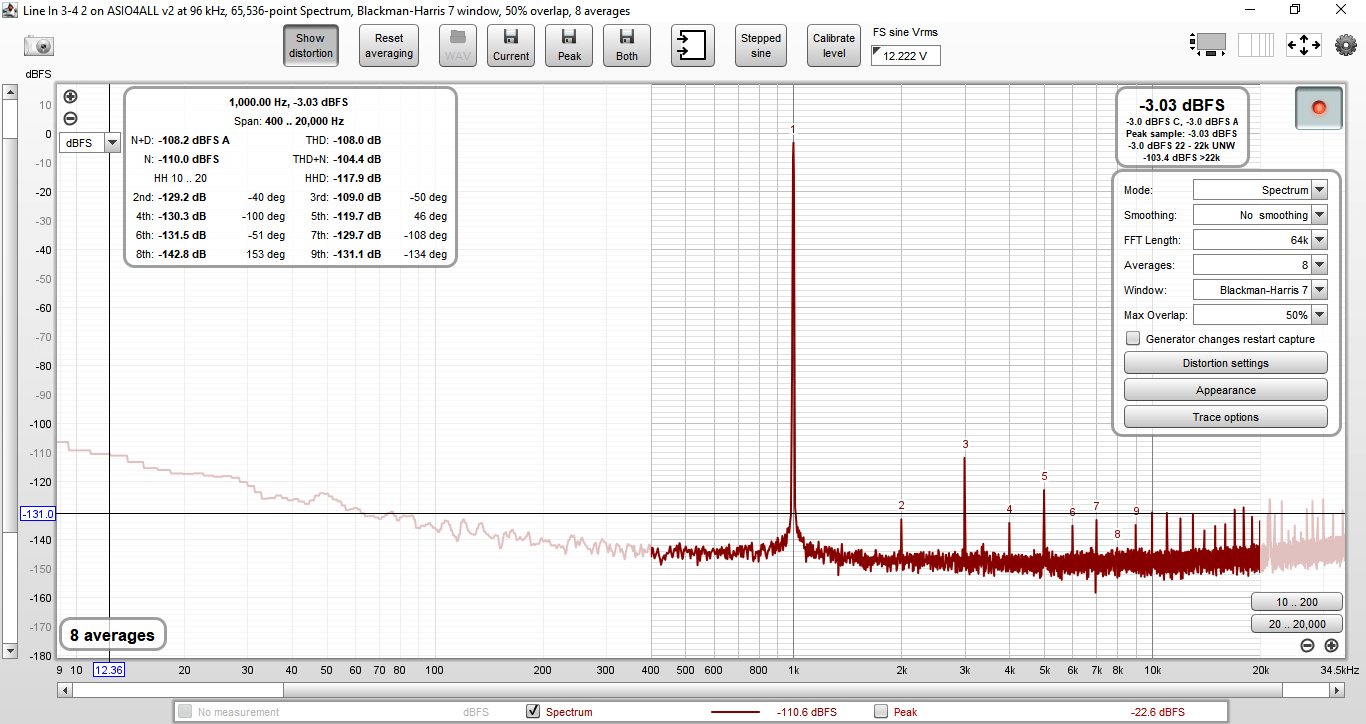Edit FS sine Vrms value field
Viewport: 1366px width, 724px height.
906,56
